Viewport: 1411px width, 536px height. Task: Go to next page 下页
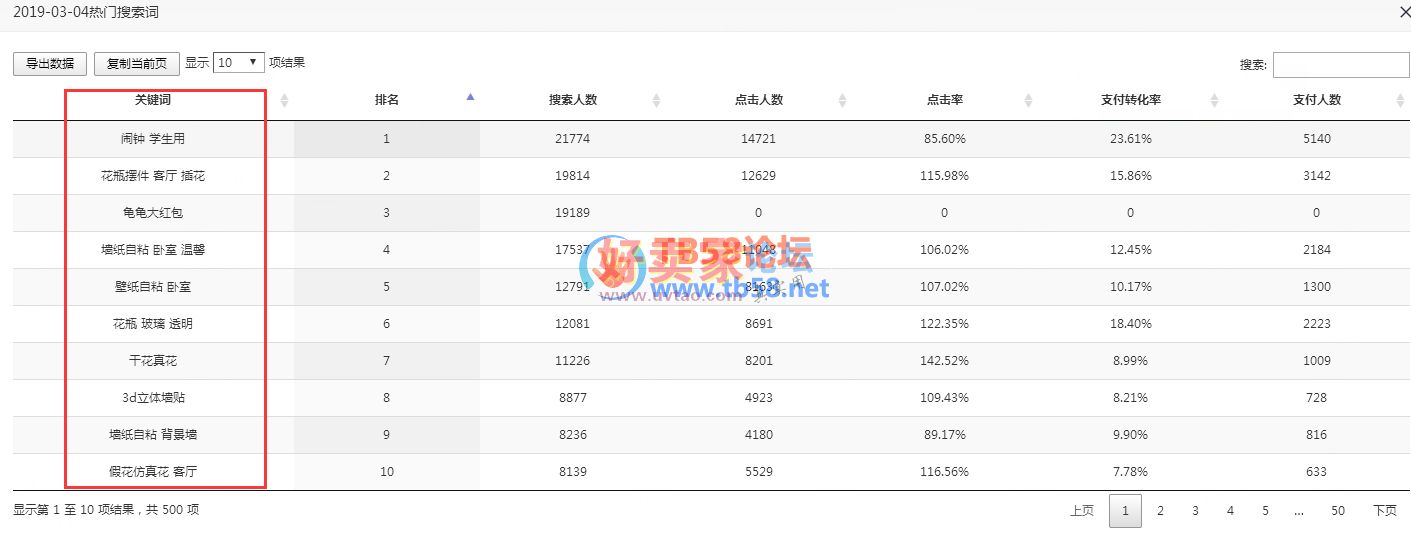tap(1384, 511)
